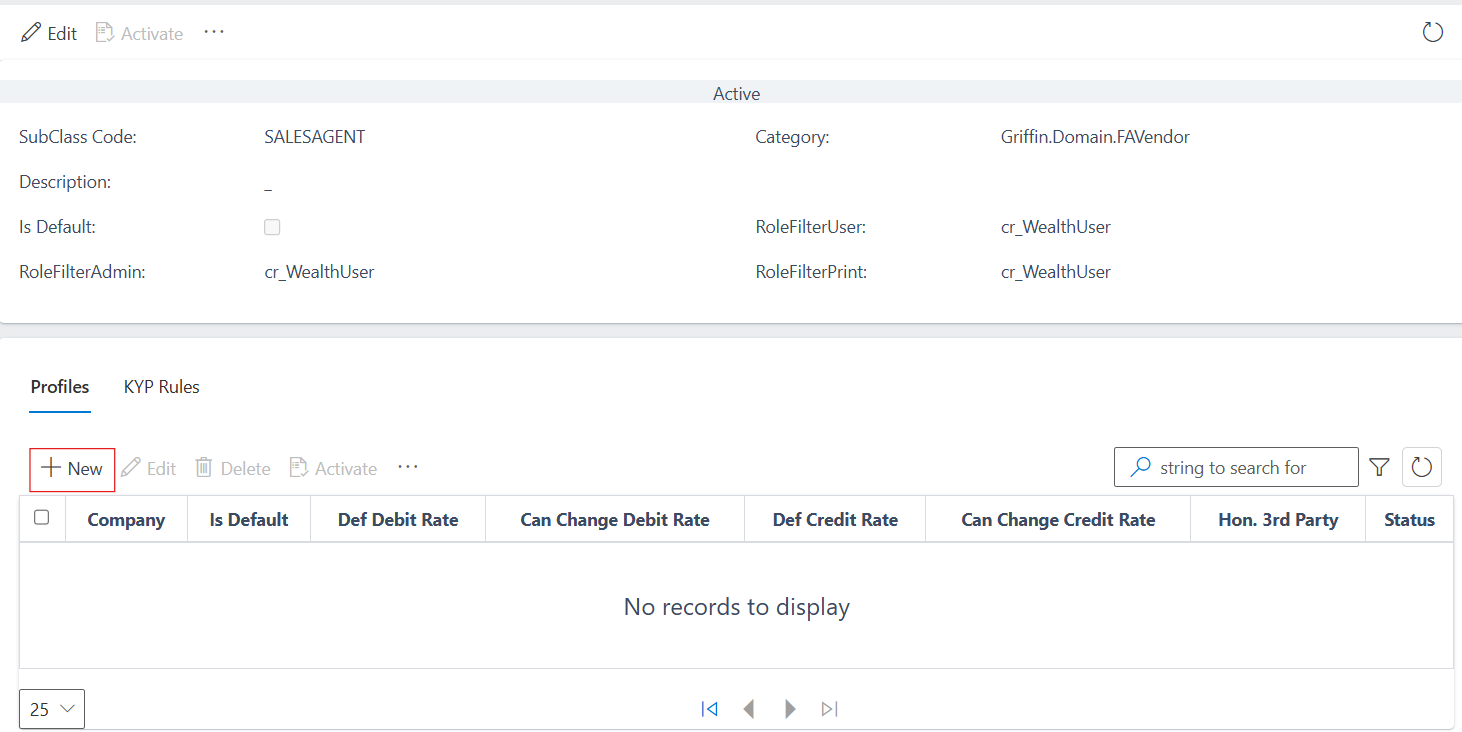The image size is (1462, 732).
Task: Click the Profiles grid Activate button
Action: (x=333, y=468)
